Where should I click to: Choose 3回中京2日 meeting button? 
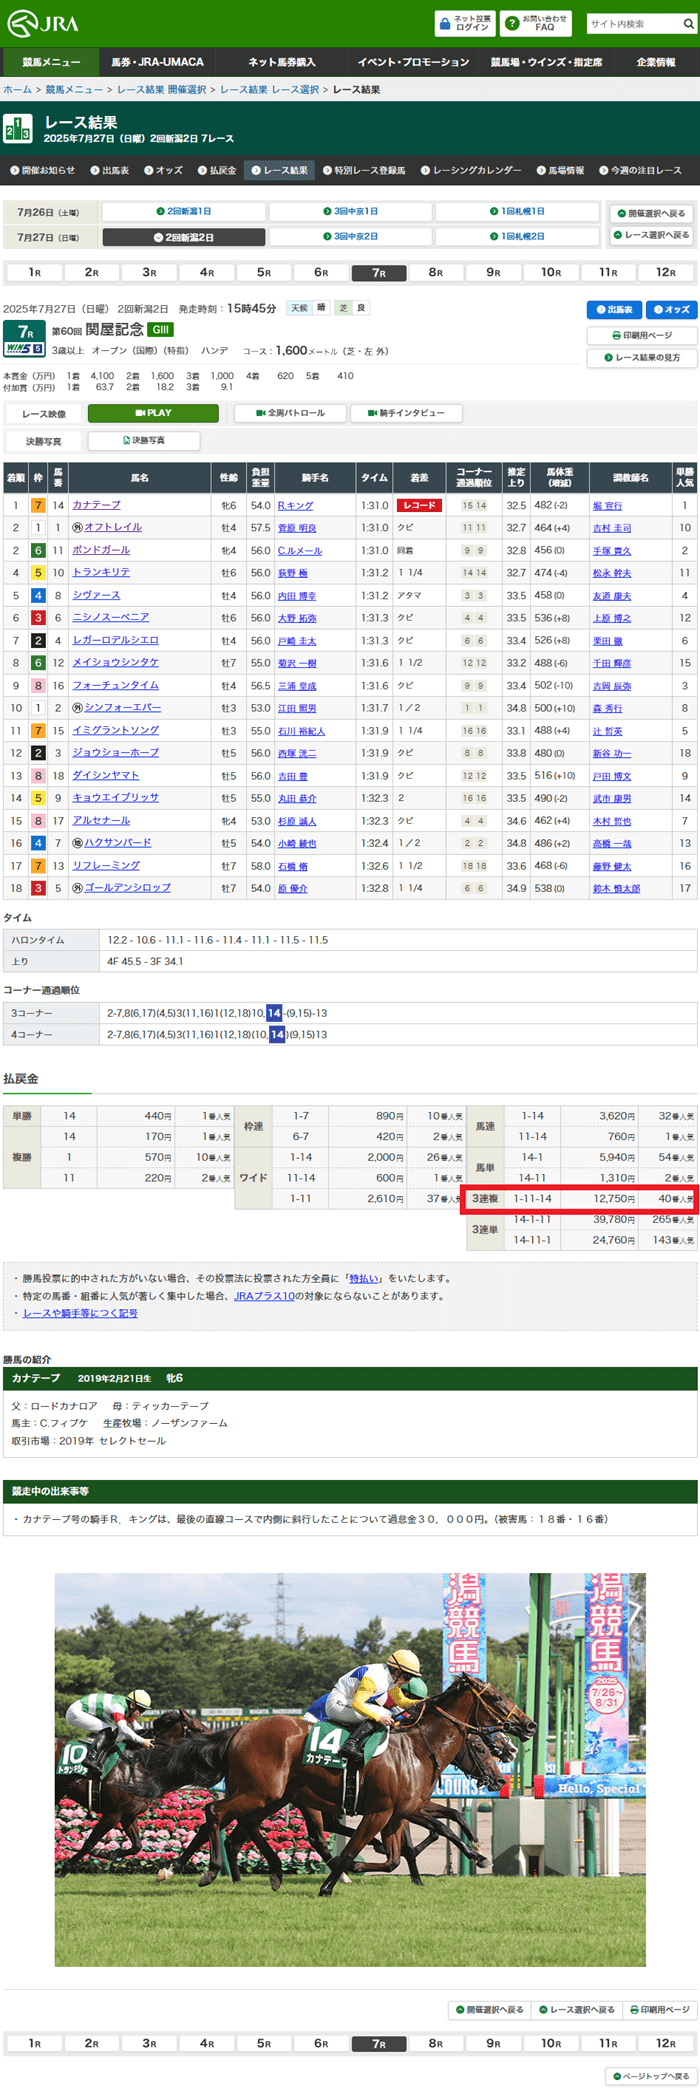click(351, 237)
